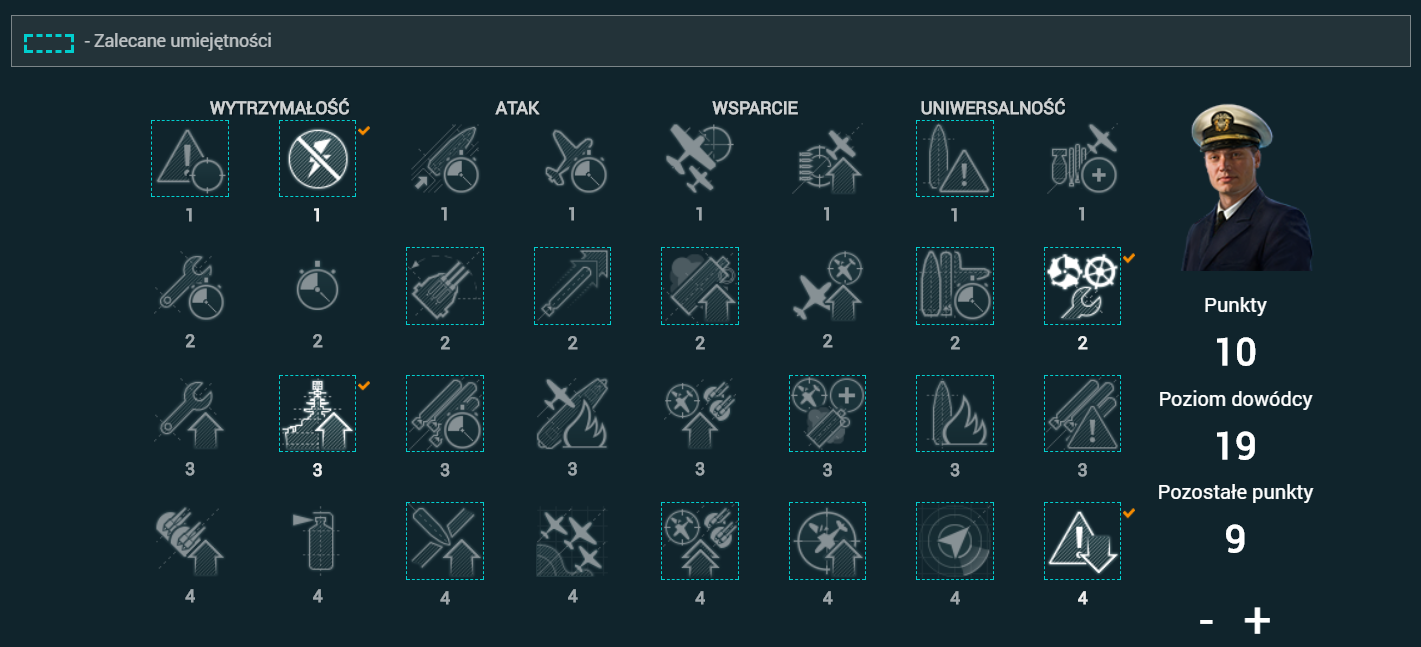Select Demolition Expert shell-with-flame skill

click(x=955, y=414)
